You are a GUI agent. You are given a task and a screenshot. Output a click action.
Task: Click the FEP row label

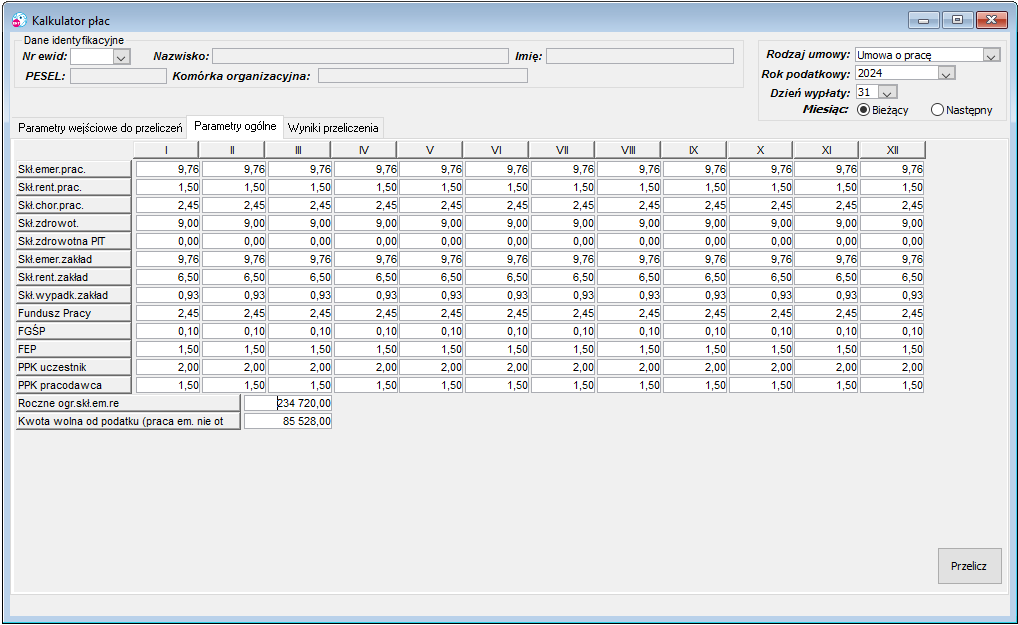tap(73, 349)
